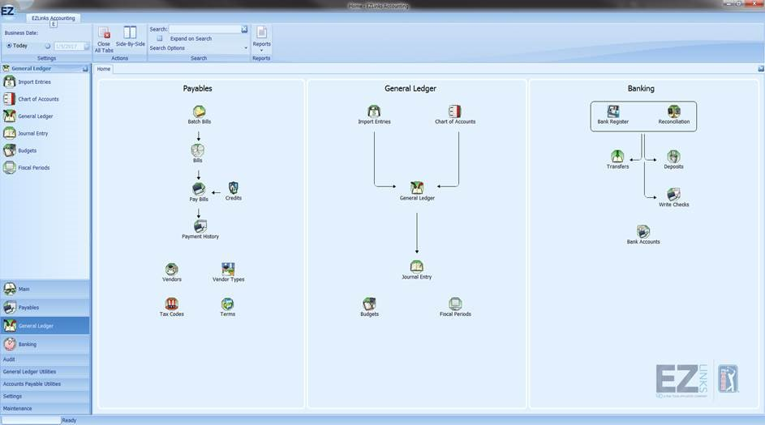This screenshot has width=765, height=425.
Task: Open the Bills icon under Payables
Action: click(x=198, y=153)
